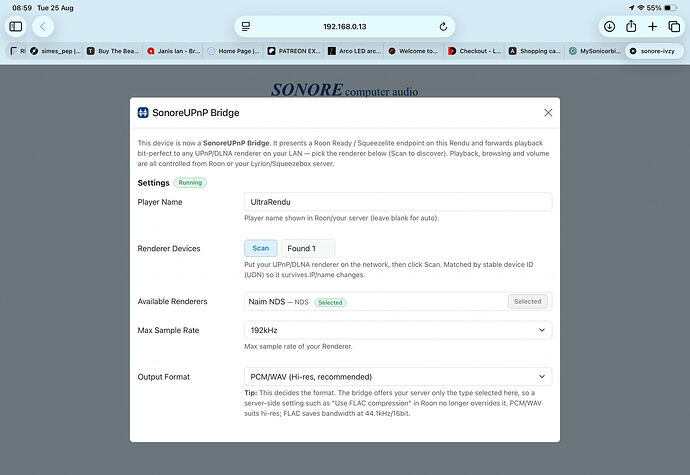The height and width of the screenshot is (475, 690).
Task: Click the SONORE computer audio logo
Action: point(345,89)
